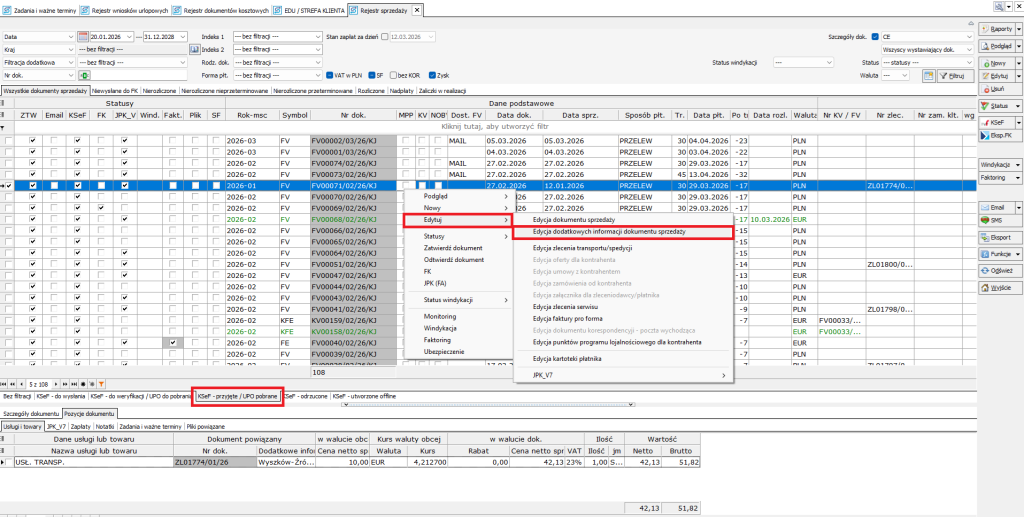1024x517 pixels.
Task: Toggle the VAT w PLN checkbox
Action: click(330, 75)
